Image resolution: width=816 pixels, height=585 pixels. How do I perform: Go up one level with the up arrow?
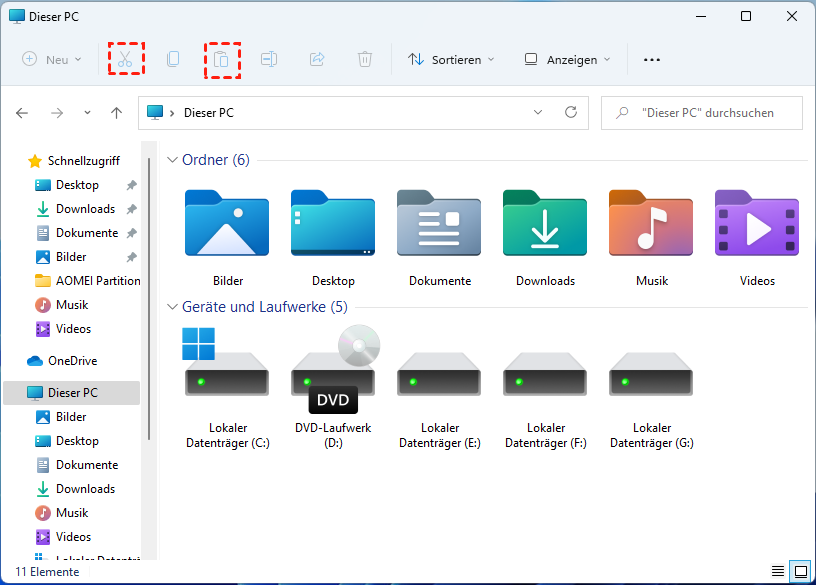pos(117,113)
